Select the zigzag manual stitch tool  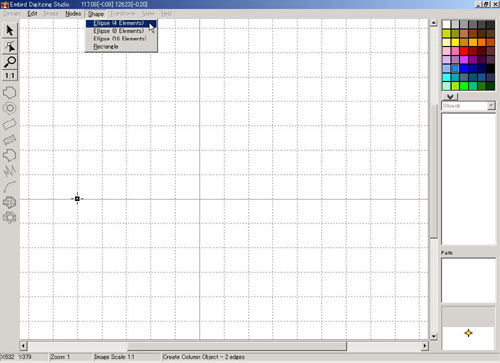click(10, 171)
